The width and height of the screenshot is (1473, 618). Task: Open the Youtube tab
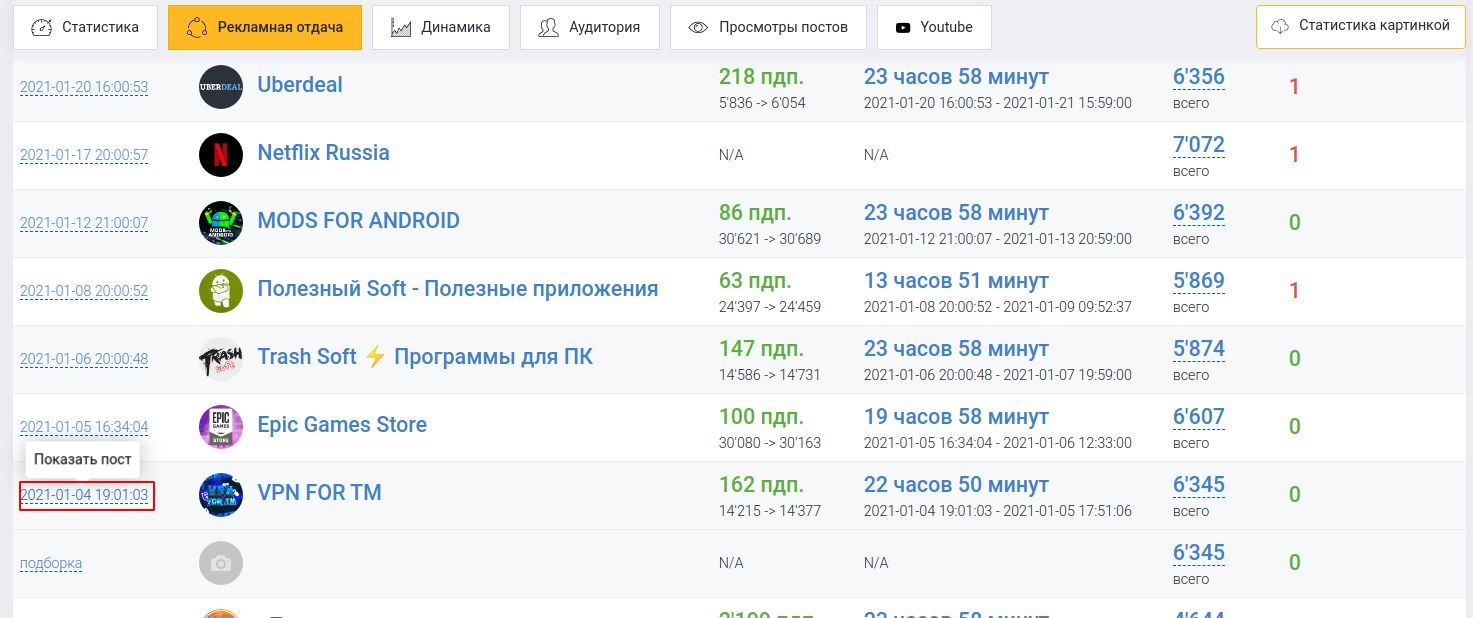pos(934,27)
